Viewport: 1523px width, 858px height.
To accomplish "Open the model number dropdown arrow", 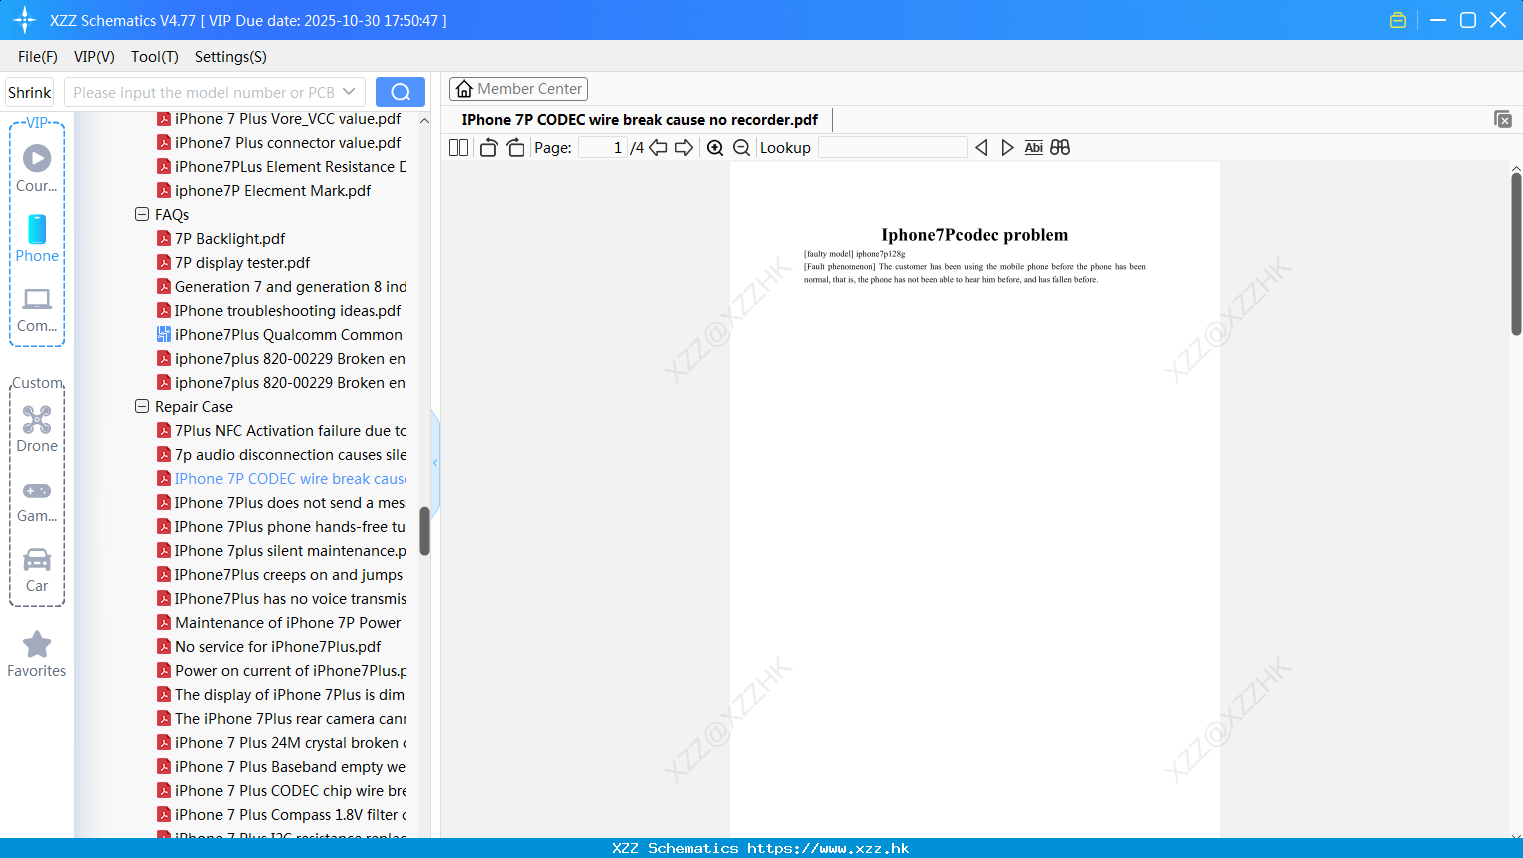I will pos(349,92).
